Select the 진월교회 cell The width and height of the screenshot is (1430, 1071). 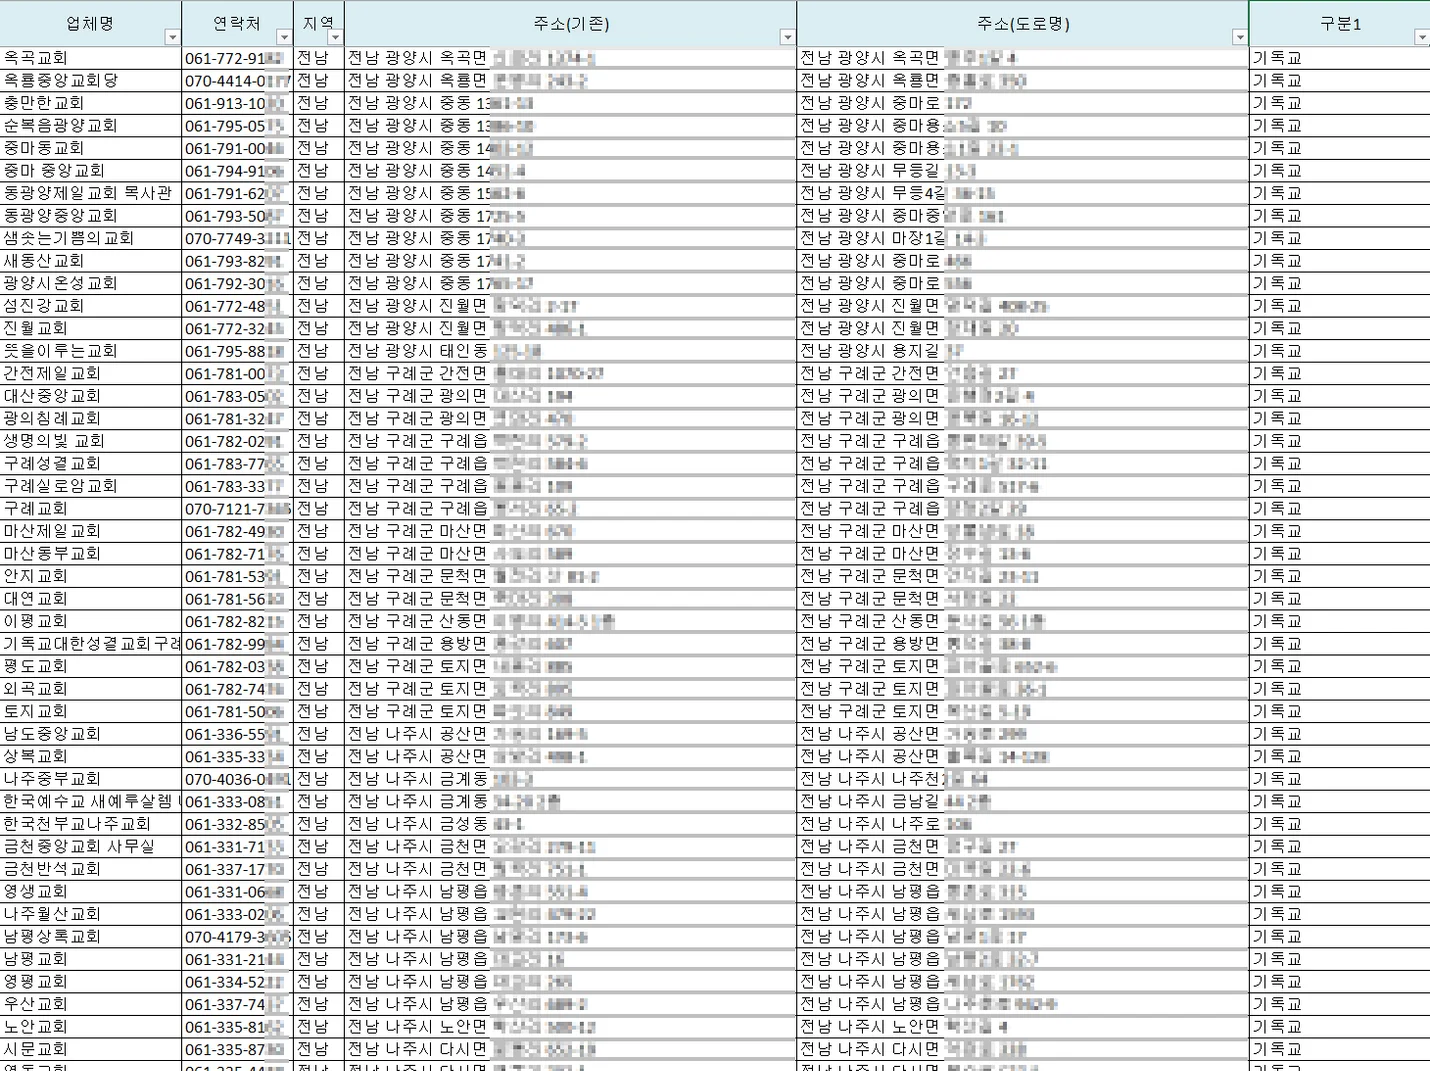pyautogui.click(x=91, y=328)
